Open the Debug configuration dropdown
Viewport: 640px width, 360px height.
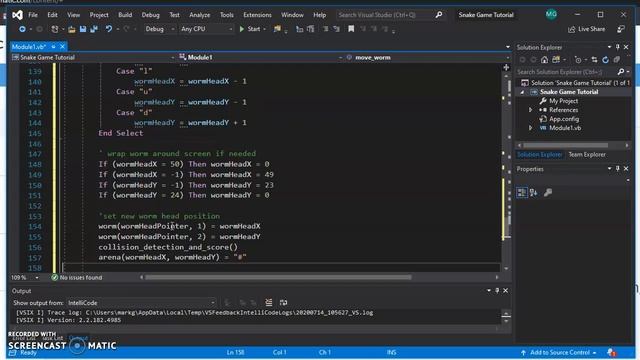(159, 29)
